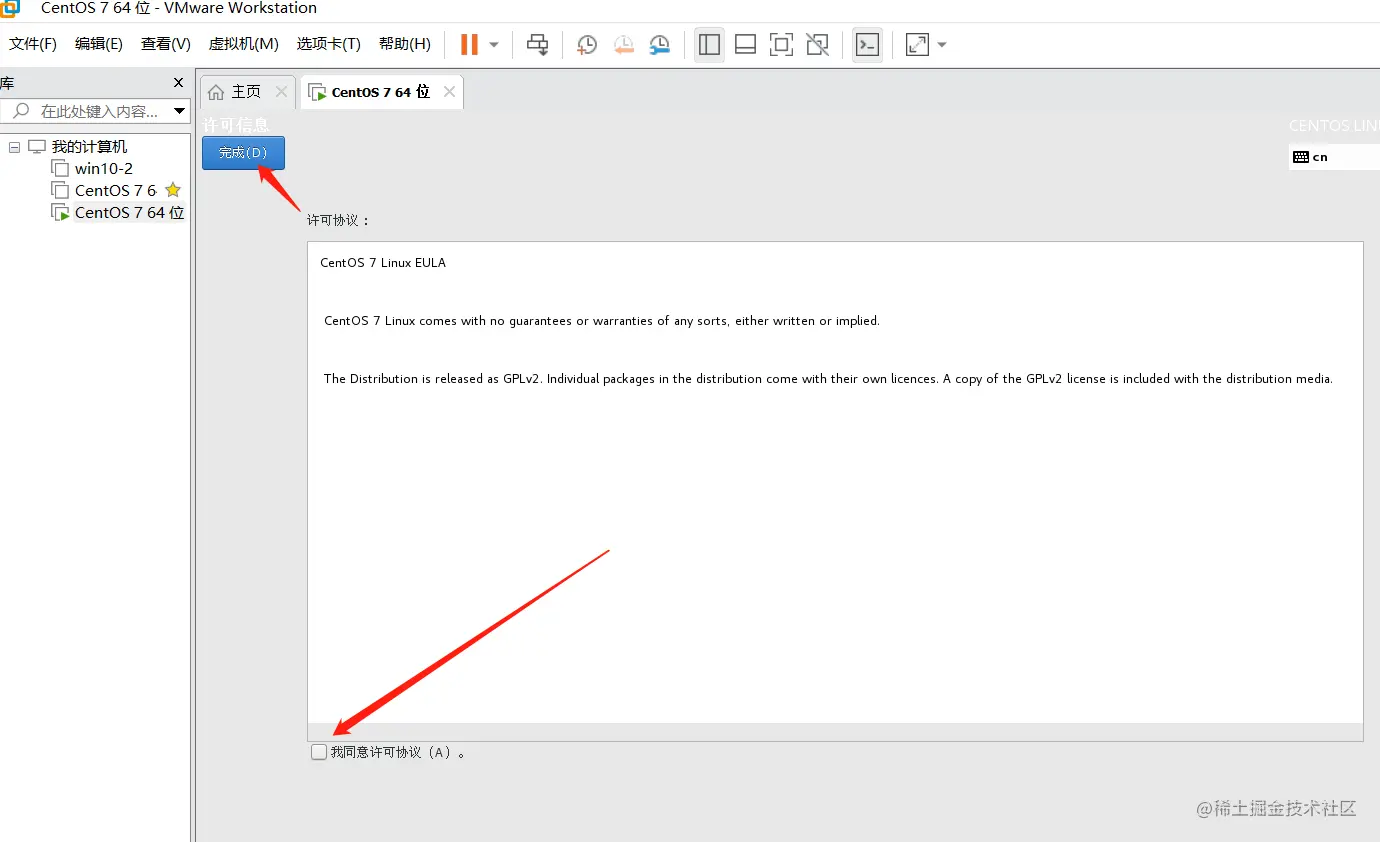Close the 主页 tab
Screen dimensions: 1380x842
pos(282,92)
